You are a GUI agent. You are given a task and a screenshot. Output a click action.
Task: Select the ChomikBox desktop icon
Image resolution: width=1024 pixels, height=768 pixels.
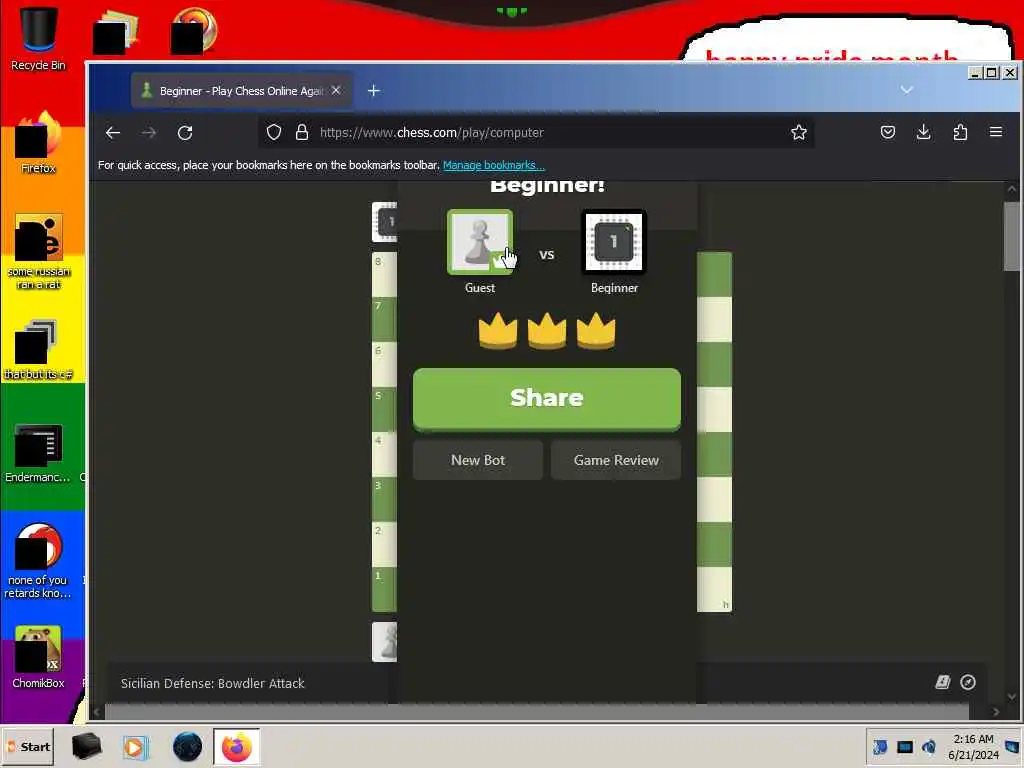38,656
